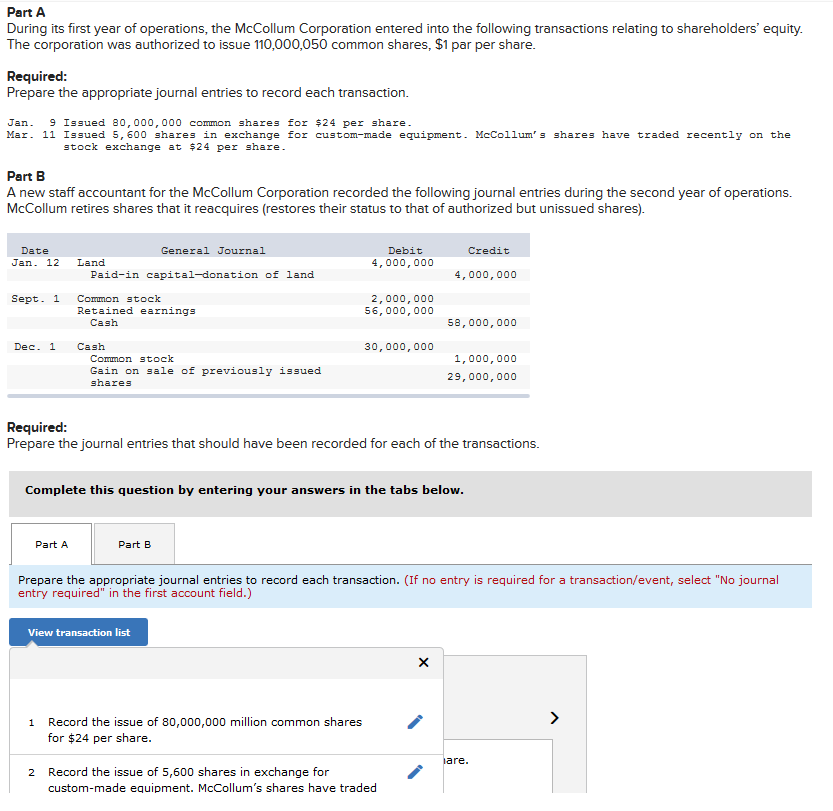Open the Part A tab
This screenshot has height=811, width=833.
click(51, 544)
